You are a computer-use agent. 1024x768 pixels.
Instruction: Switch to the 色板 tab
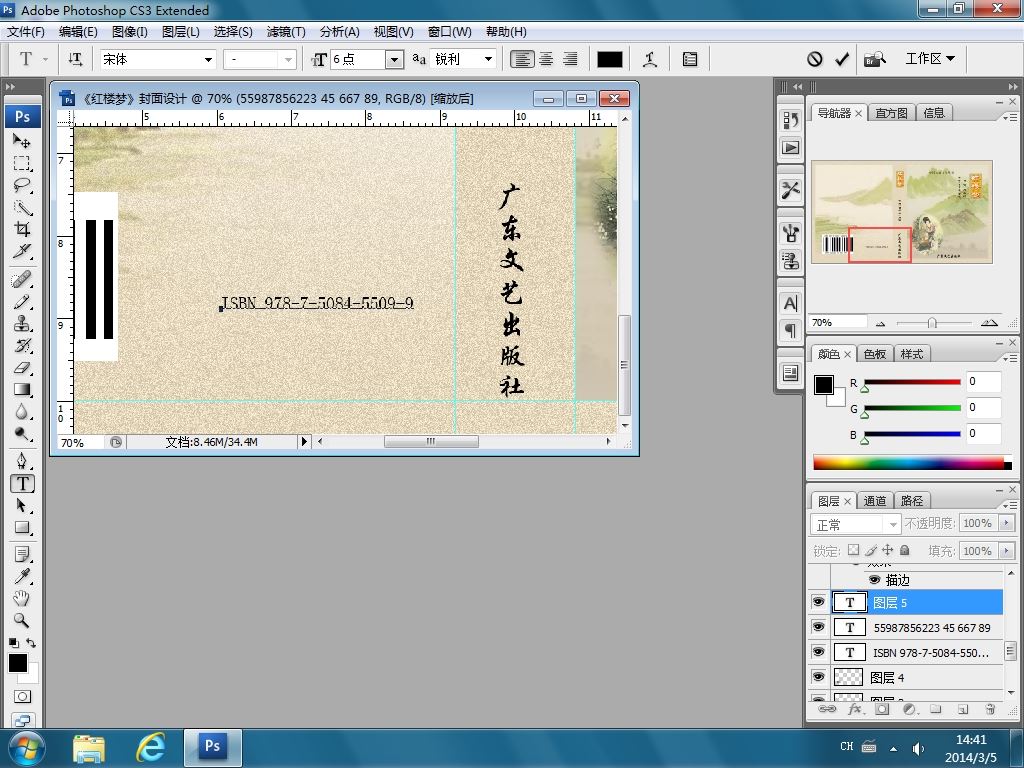click(874, 354)
